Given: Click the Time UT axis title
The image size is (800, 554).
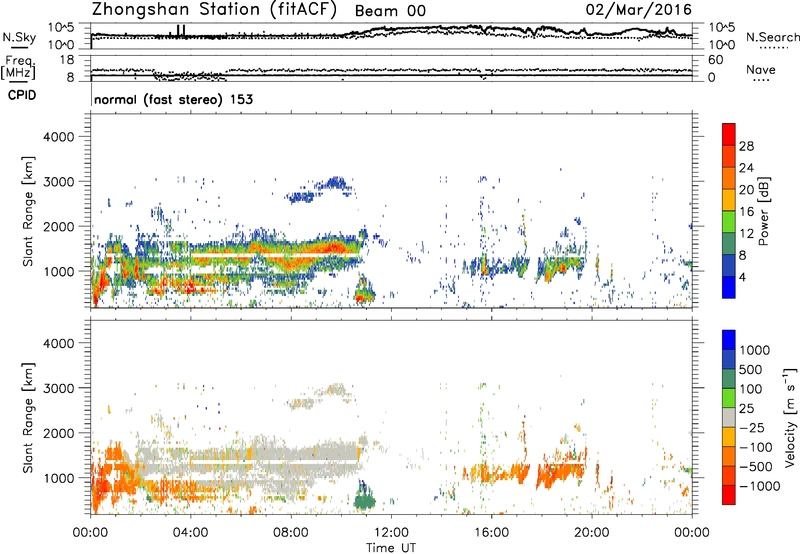Looking at the screenshot, I should point(391,548).
